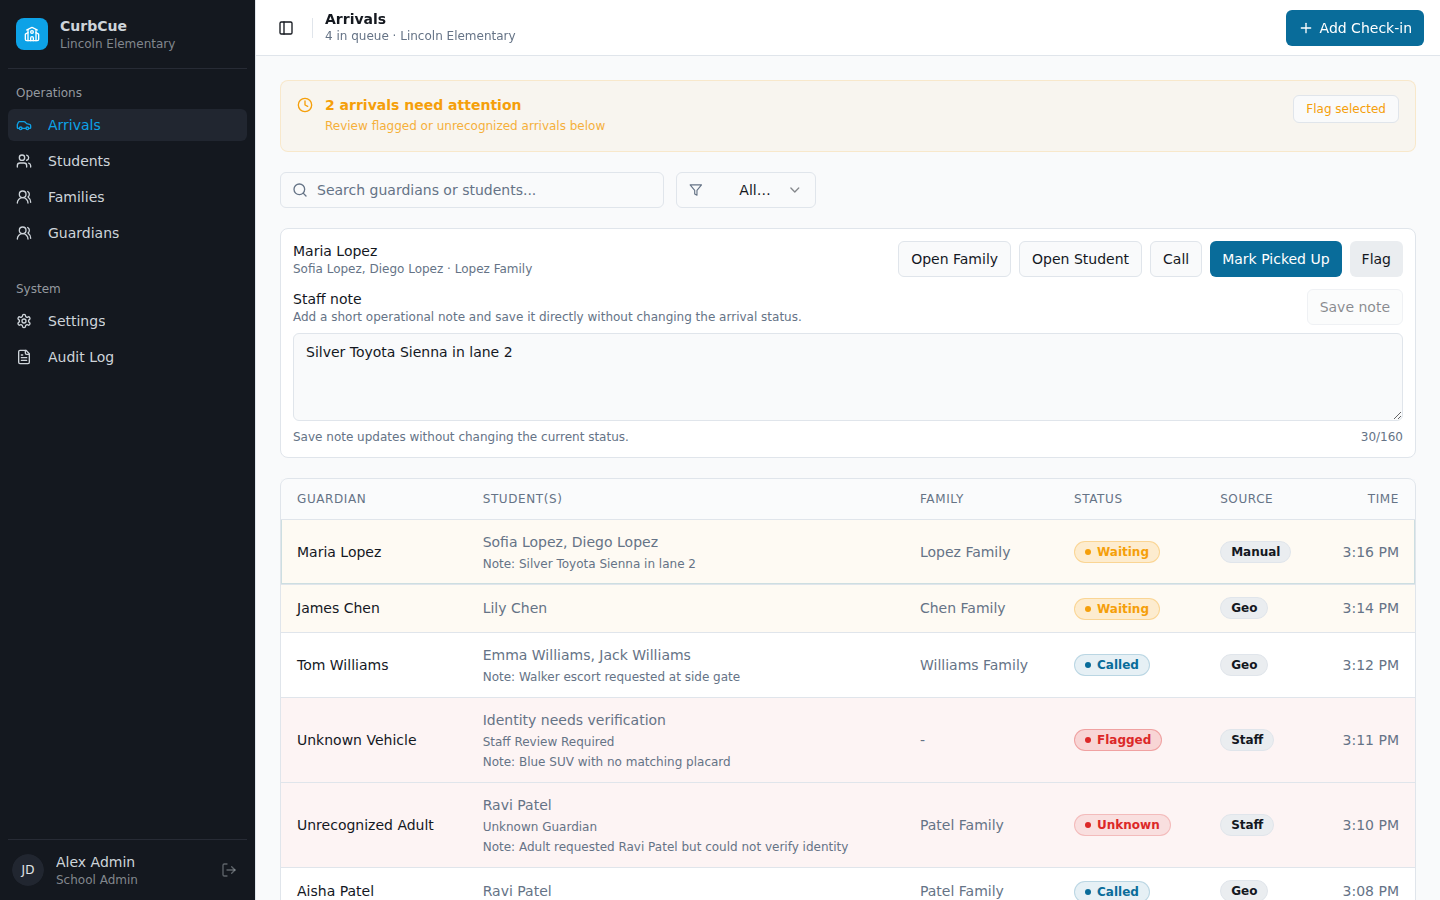This screenshot has height=900, width=1440.
Task: Click the Time column header
Action: (x=1383, y=499)
